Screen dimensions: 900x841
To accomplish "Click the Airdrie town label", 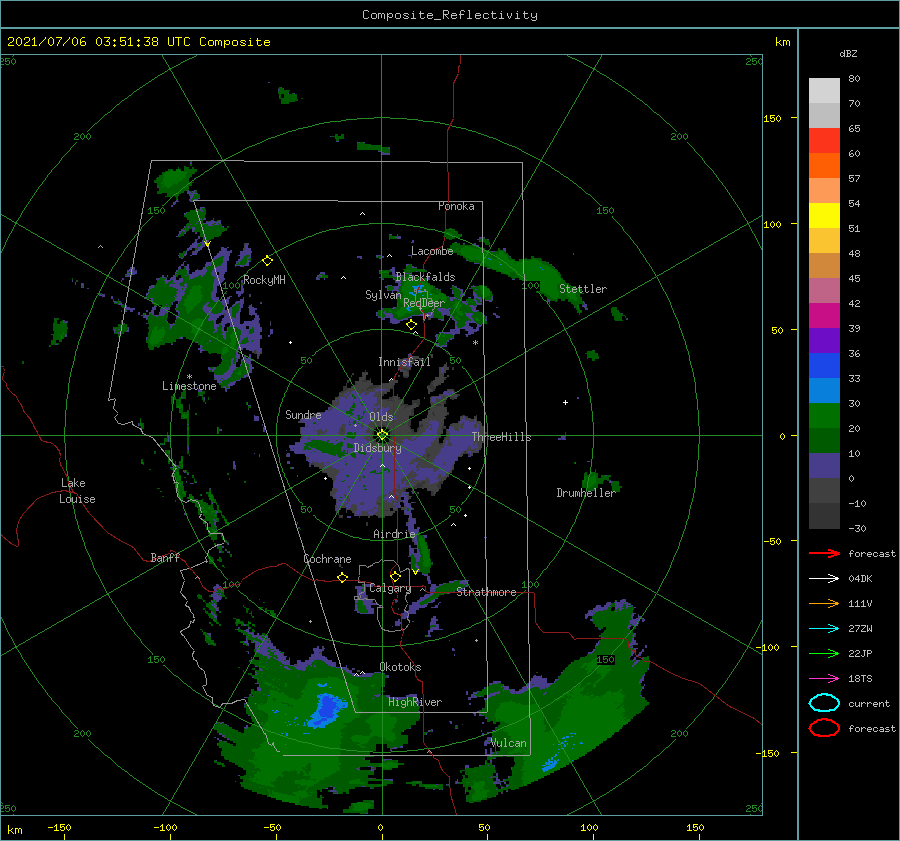I will coord(394,534).
